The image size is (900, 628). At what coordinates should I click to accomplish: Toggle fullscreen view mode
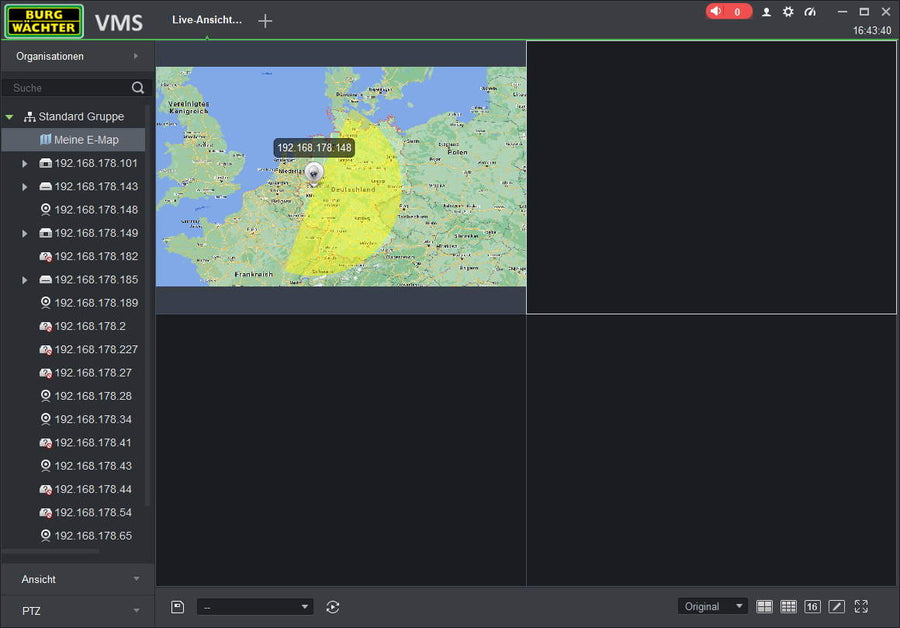click(x=861, y=607)
